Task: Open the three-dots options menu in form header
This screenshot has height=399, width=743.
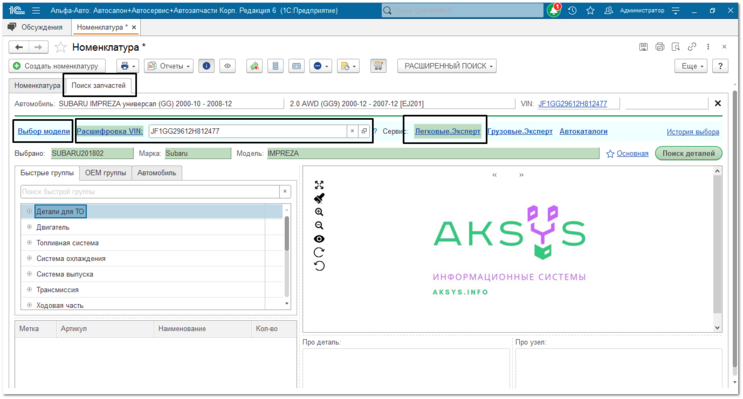Action: pos(708,46)
